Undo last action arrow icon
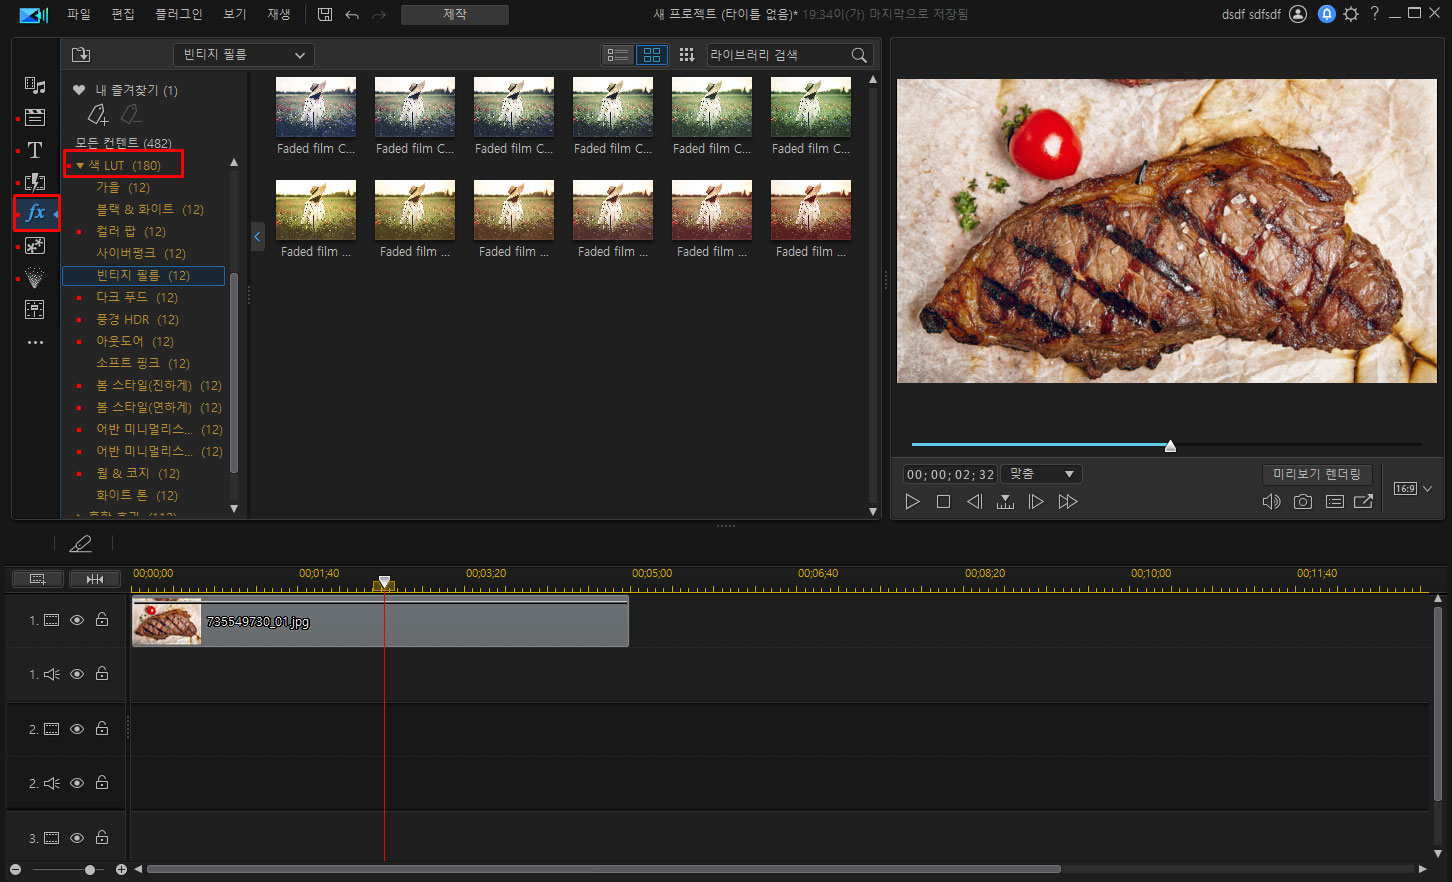The image size is (1452, 882). (x=352, y=14)
